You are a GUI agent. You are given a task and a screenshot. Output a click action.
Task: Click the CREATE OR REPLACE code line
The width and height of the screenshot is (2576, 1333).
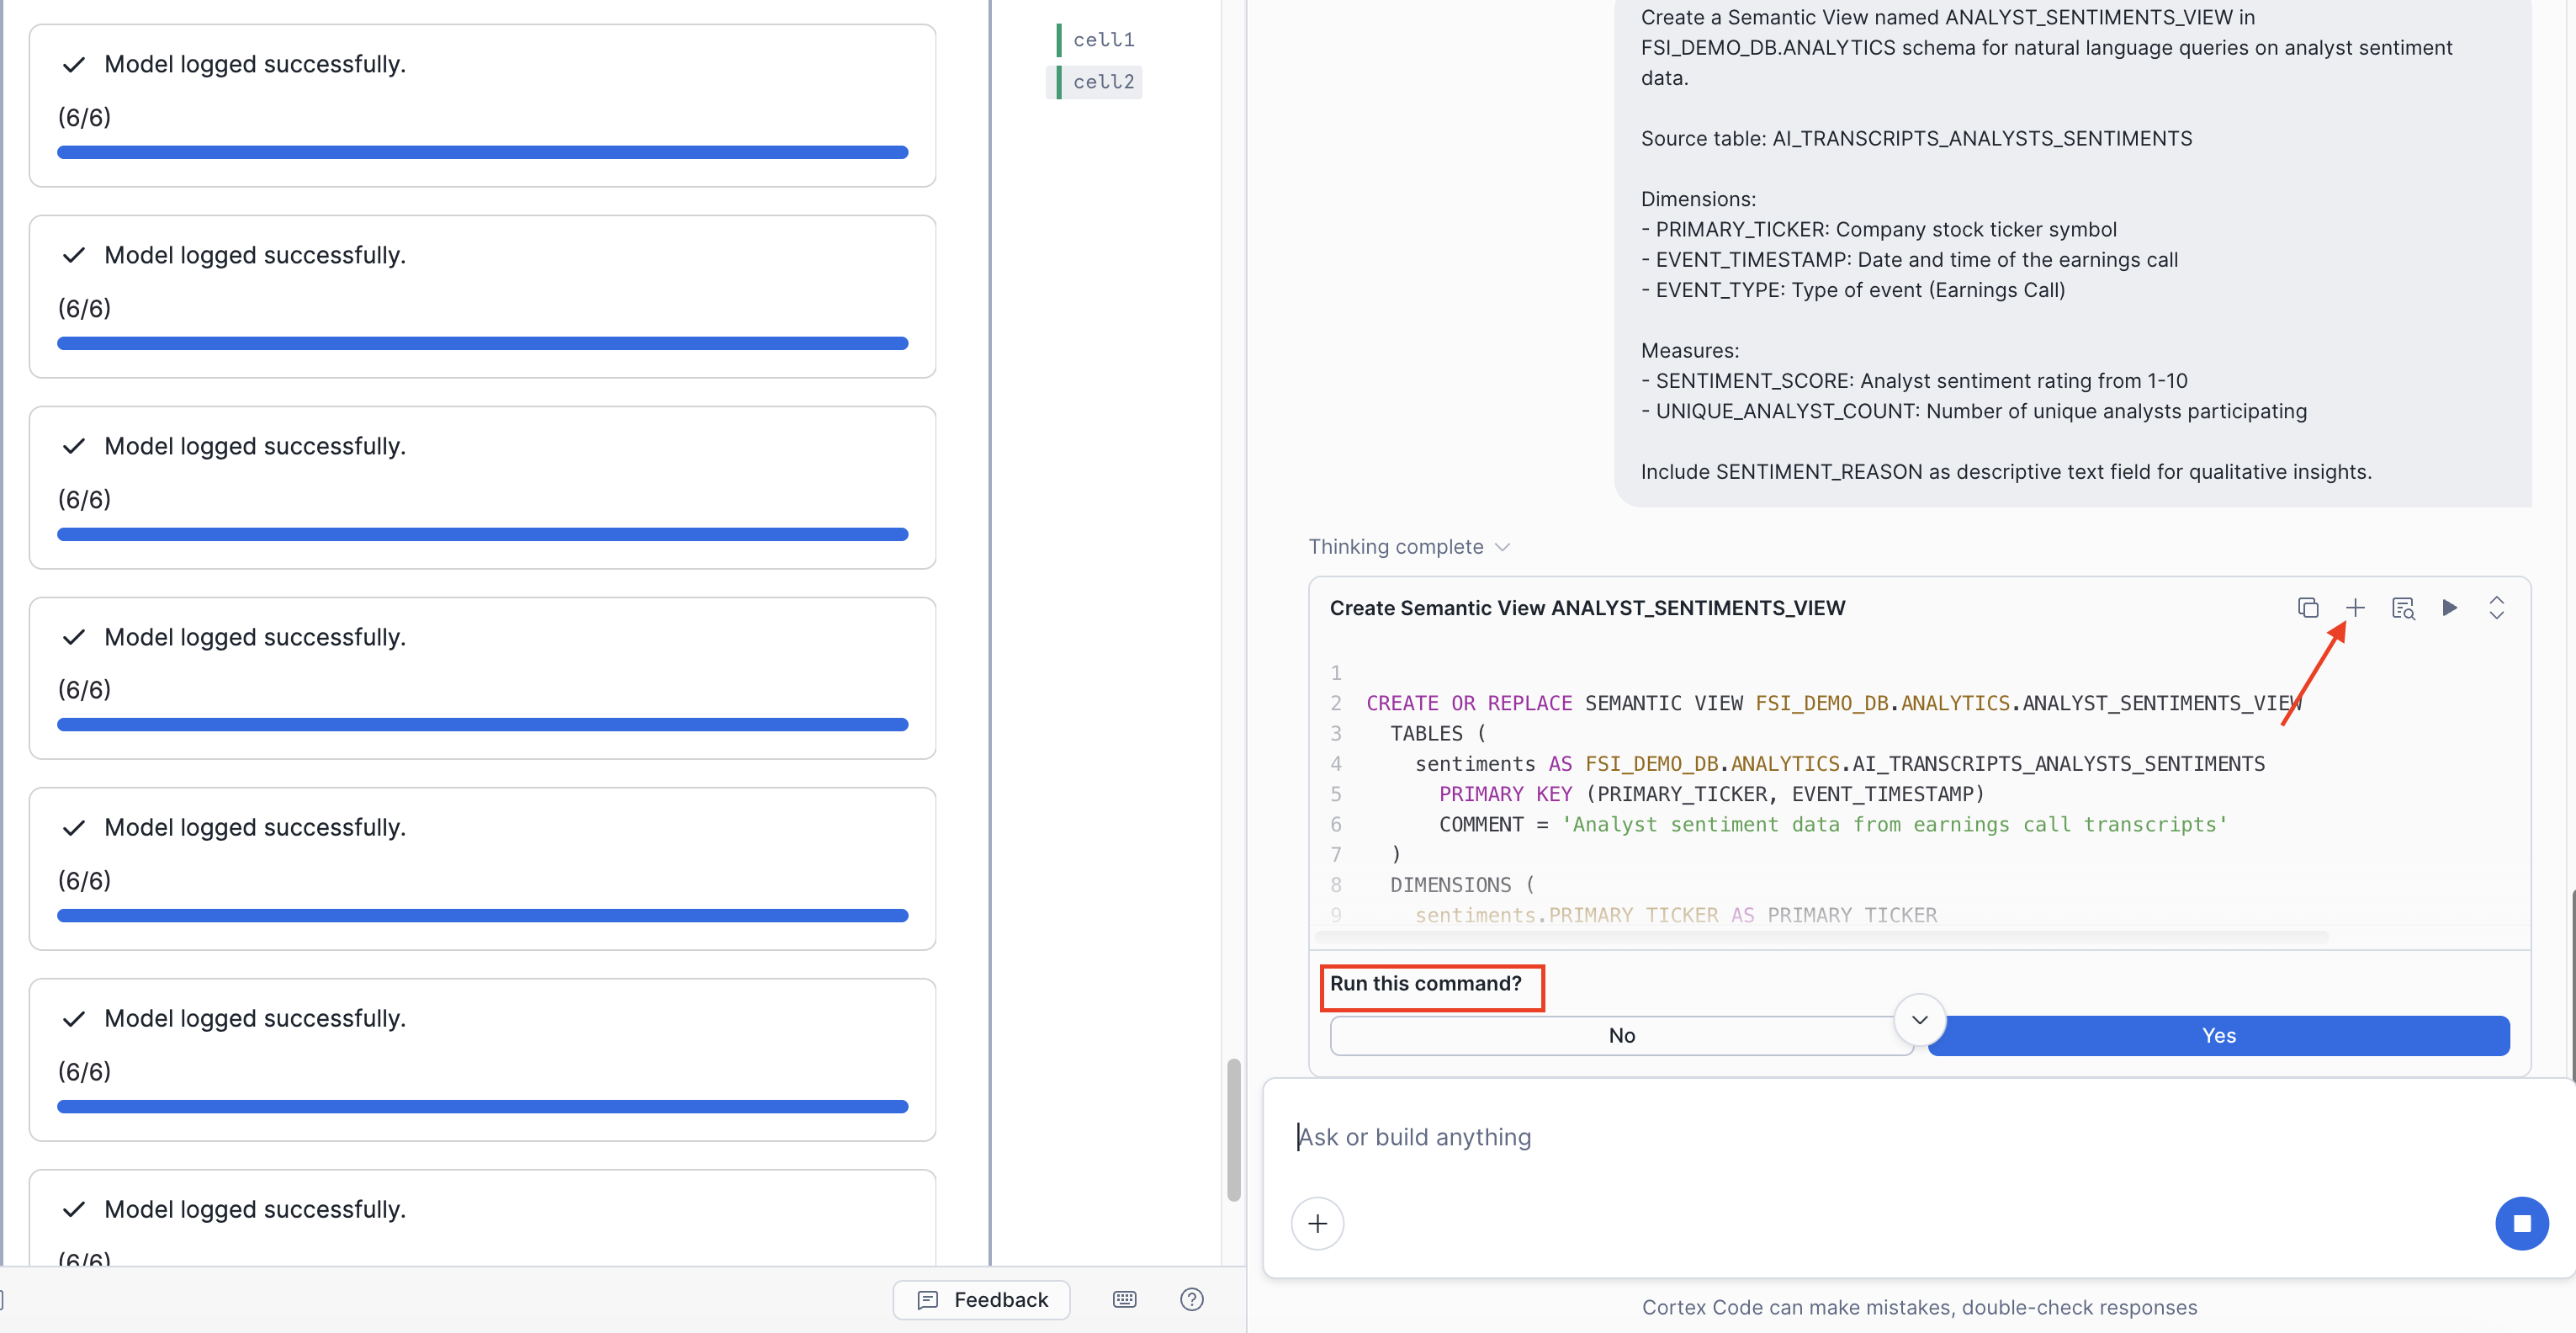pyautogui.click(x=1834, y=703)
